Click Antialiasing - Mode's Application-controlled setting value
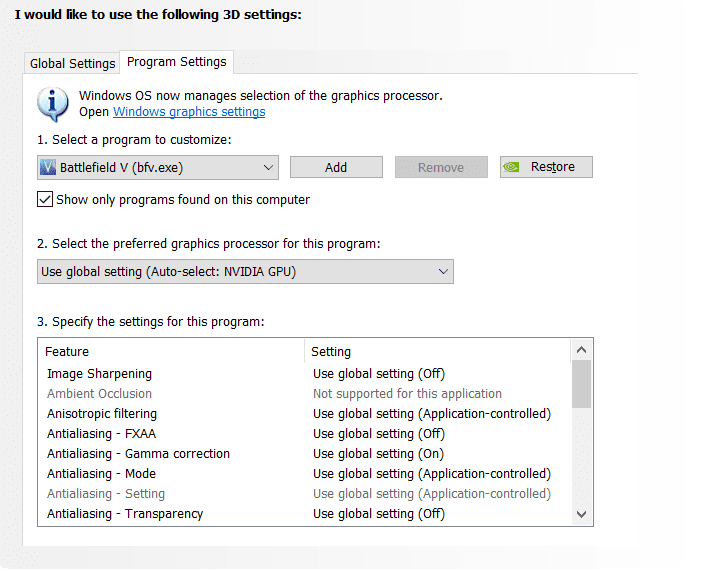Screen dimensions: 702x571 tap(432, 473)
